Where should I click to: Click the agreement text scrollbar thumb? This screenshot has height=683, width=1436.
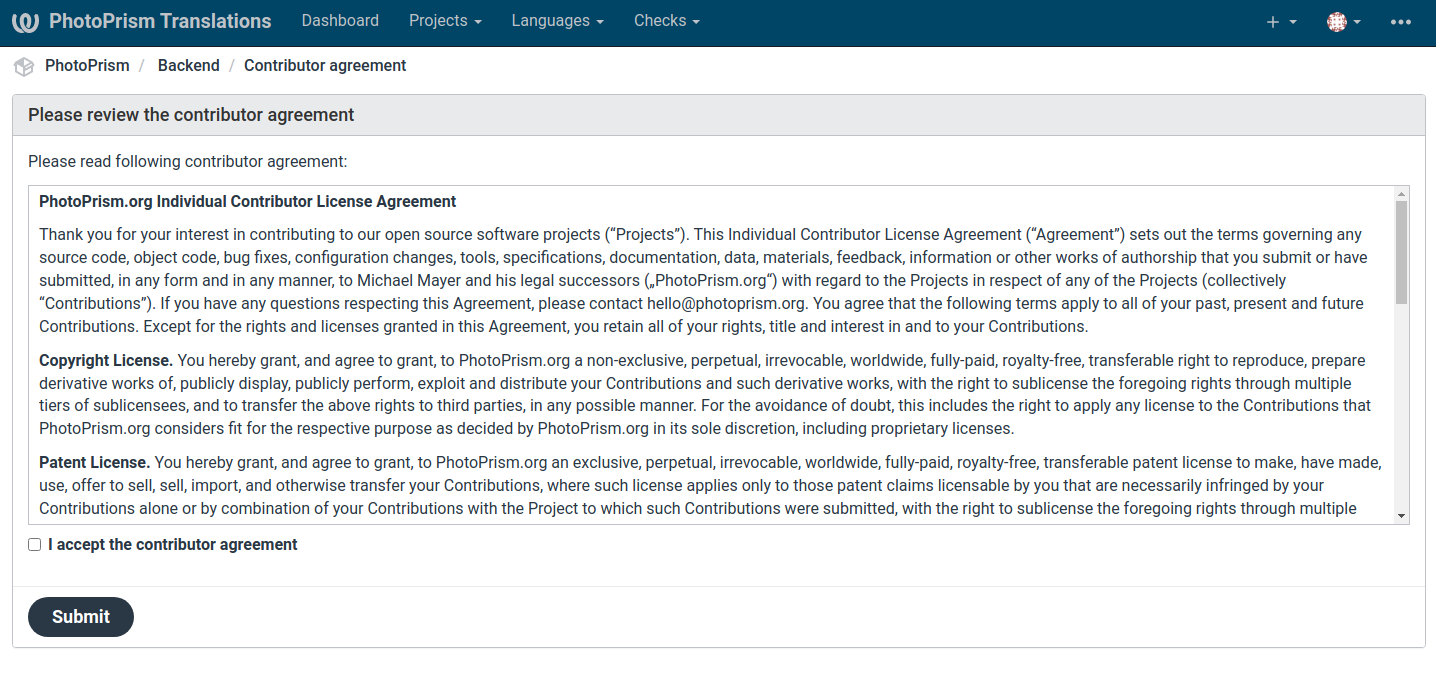1401,252
